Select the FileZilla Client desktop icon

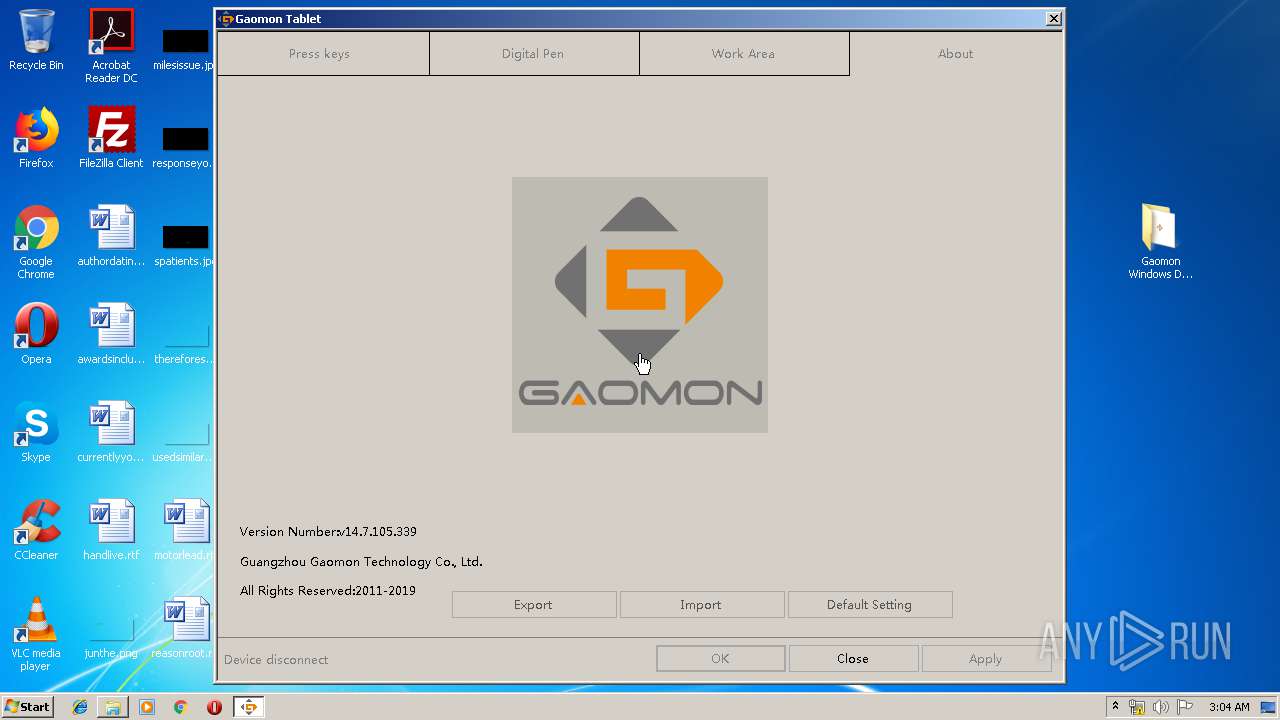coord(111,138)
